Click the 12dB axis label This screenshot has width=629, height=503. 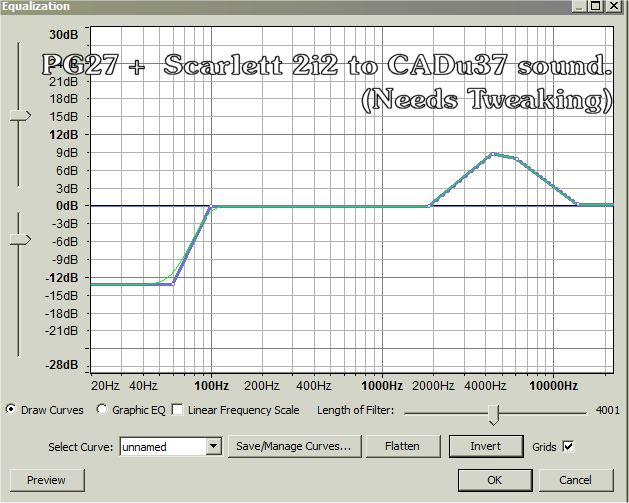pos(64,135)
